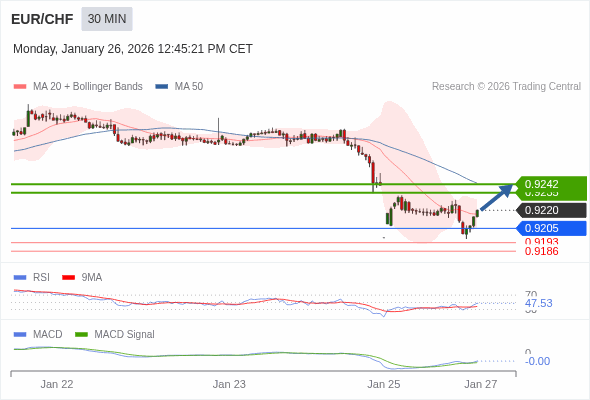
Task: Click the MACD value -0.00
Action: [537, 361]
